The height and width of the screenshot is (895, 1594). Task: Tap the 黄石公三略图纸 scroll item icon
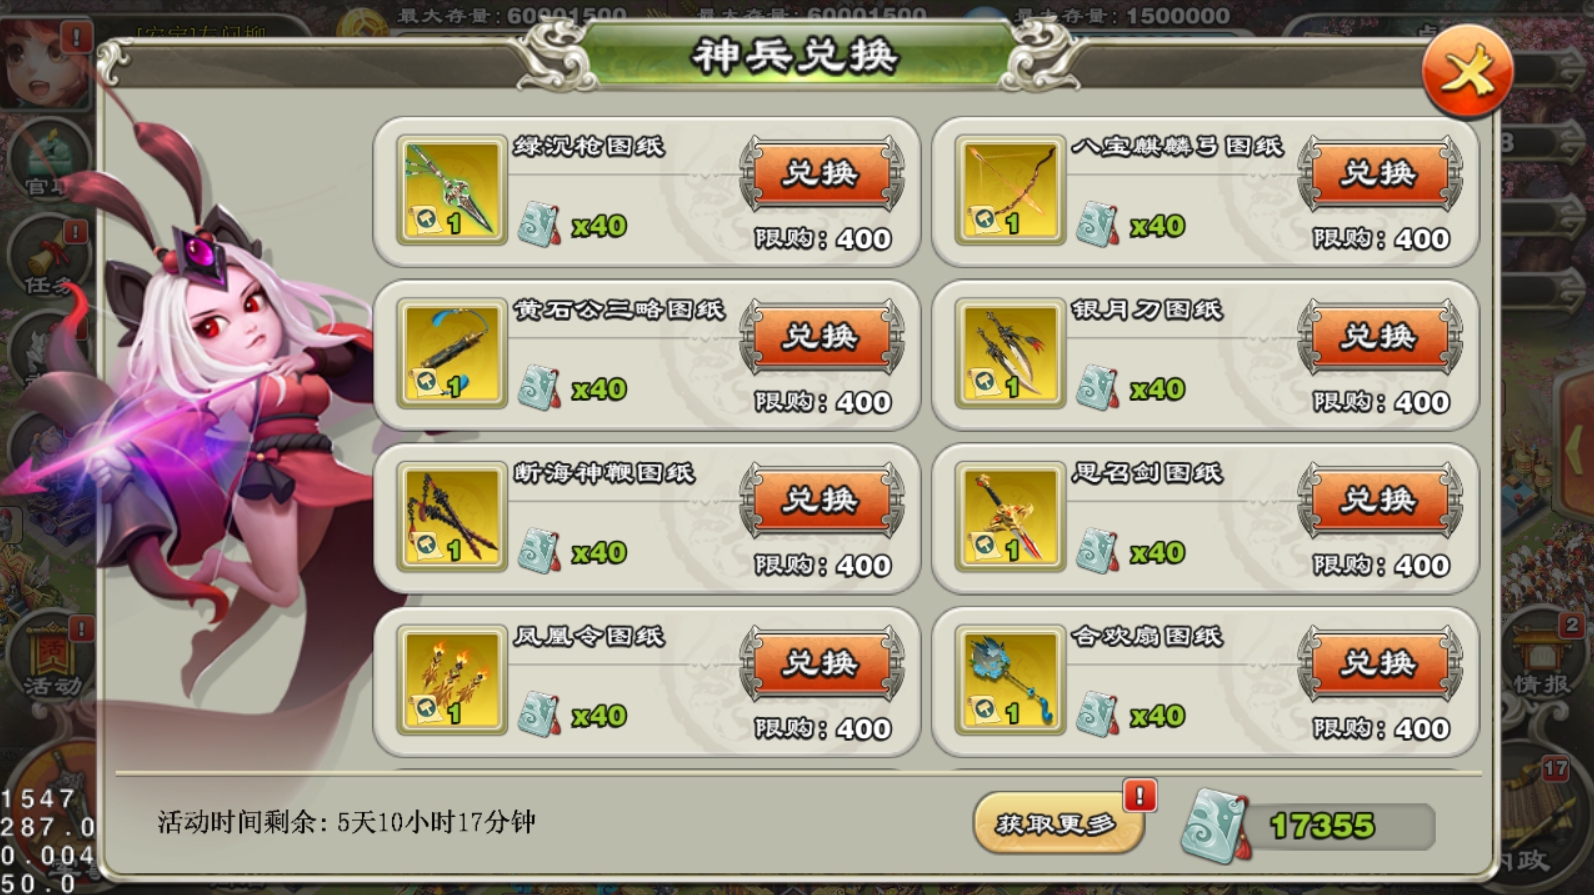451,354
